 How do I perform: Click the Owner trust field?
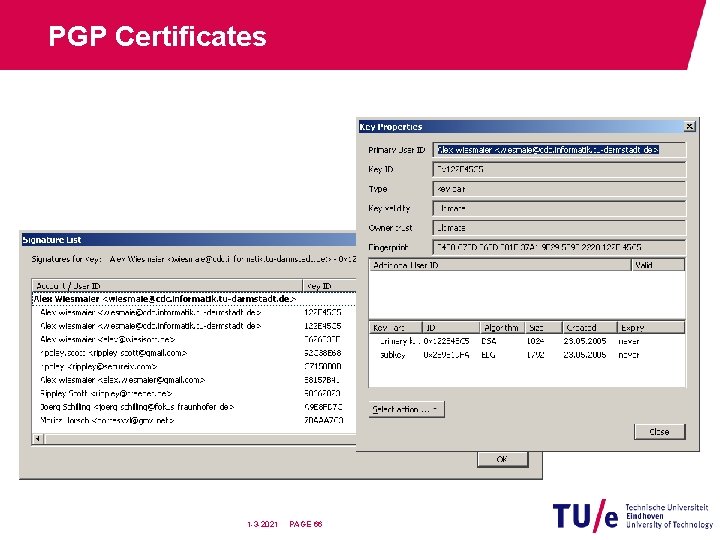(559, 228)
